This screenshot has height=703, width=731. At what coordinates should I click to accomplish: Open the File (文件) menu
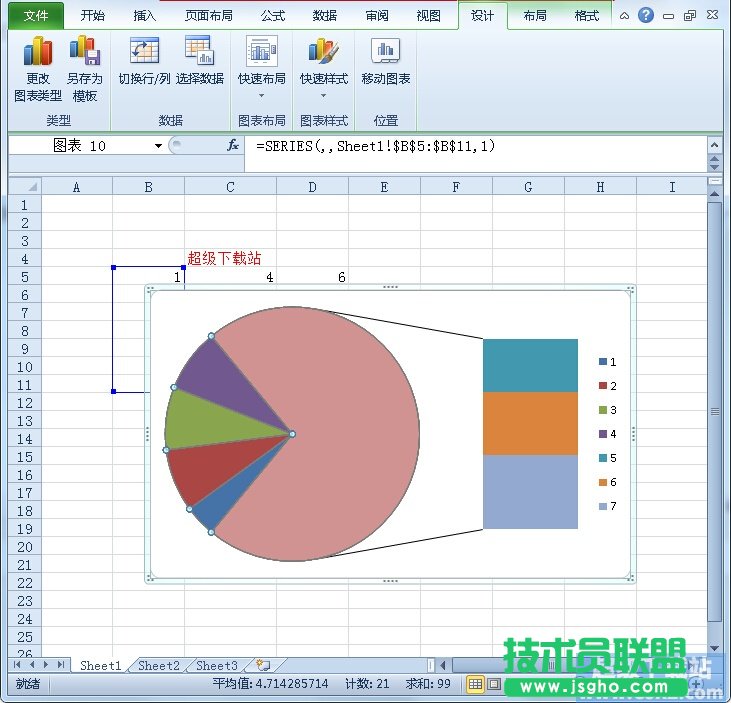(36, 16)
